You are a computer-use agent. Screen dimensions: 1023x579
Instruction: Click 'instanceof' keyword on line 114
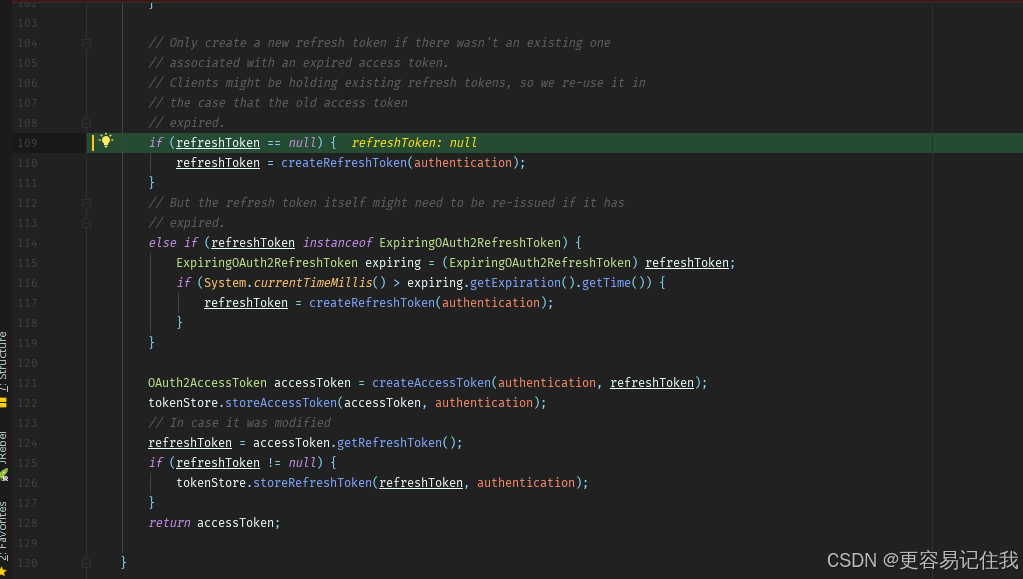337,243
